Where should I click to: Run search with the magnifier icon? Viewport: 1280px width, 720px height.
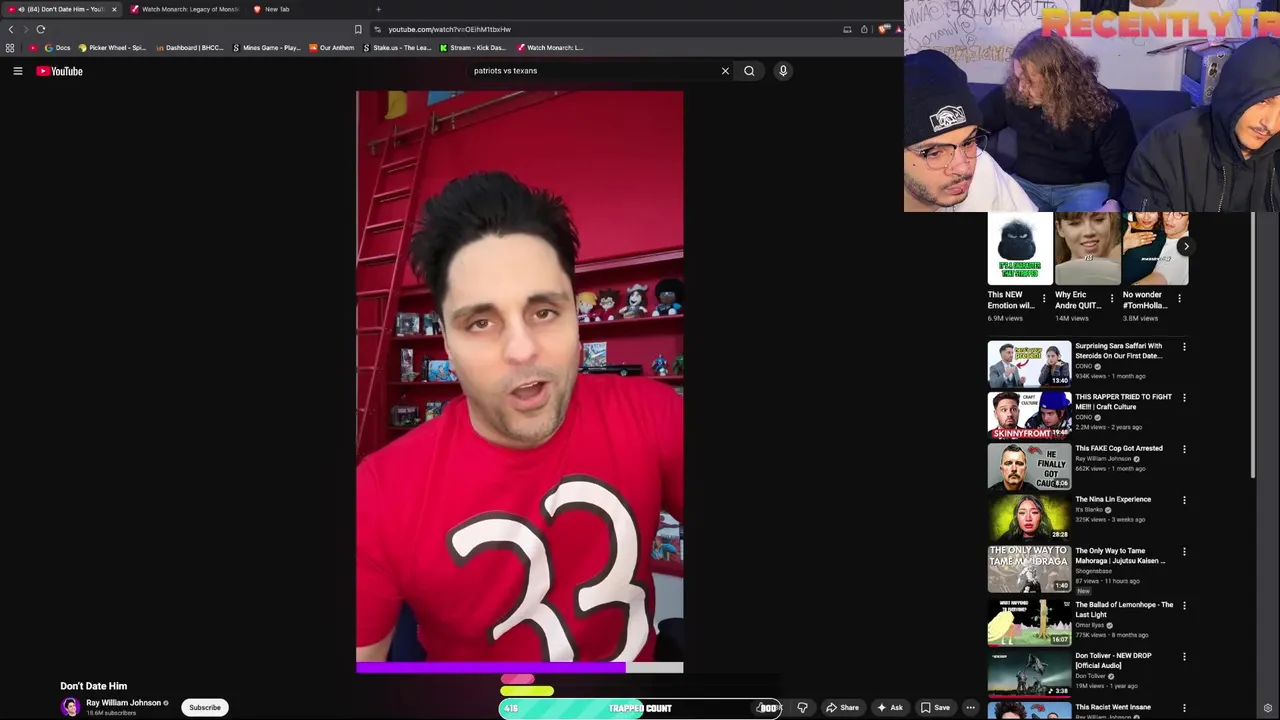click(x=749, y=71)
